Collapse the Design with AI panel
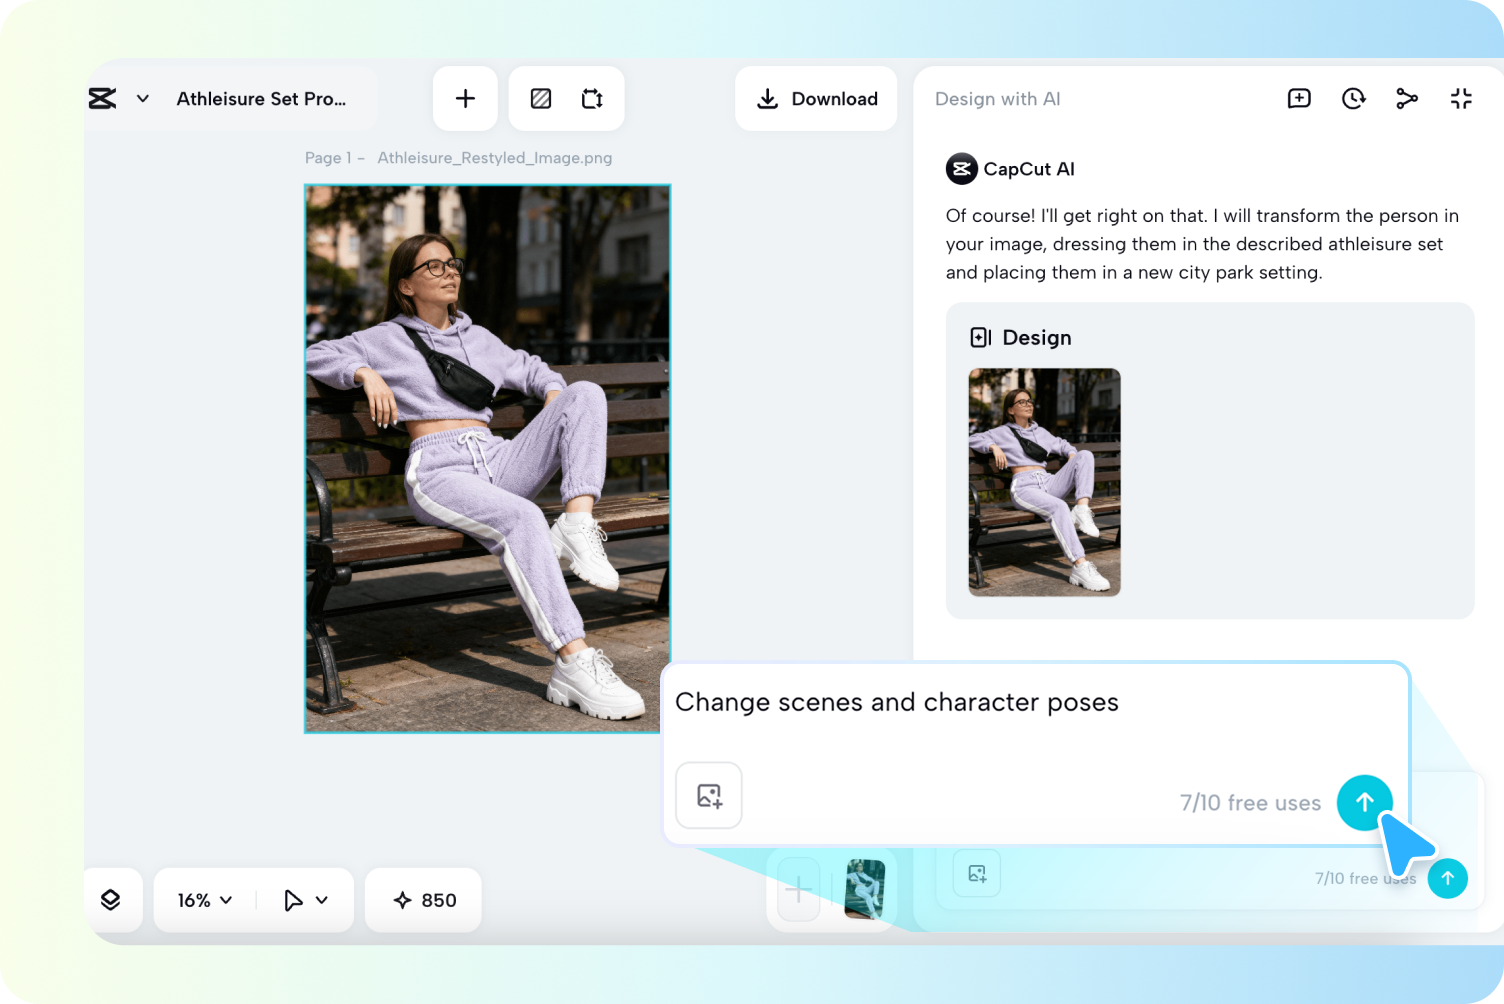 click(x=1461, y=98)
